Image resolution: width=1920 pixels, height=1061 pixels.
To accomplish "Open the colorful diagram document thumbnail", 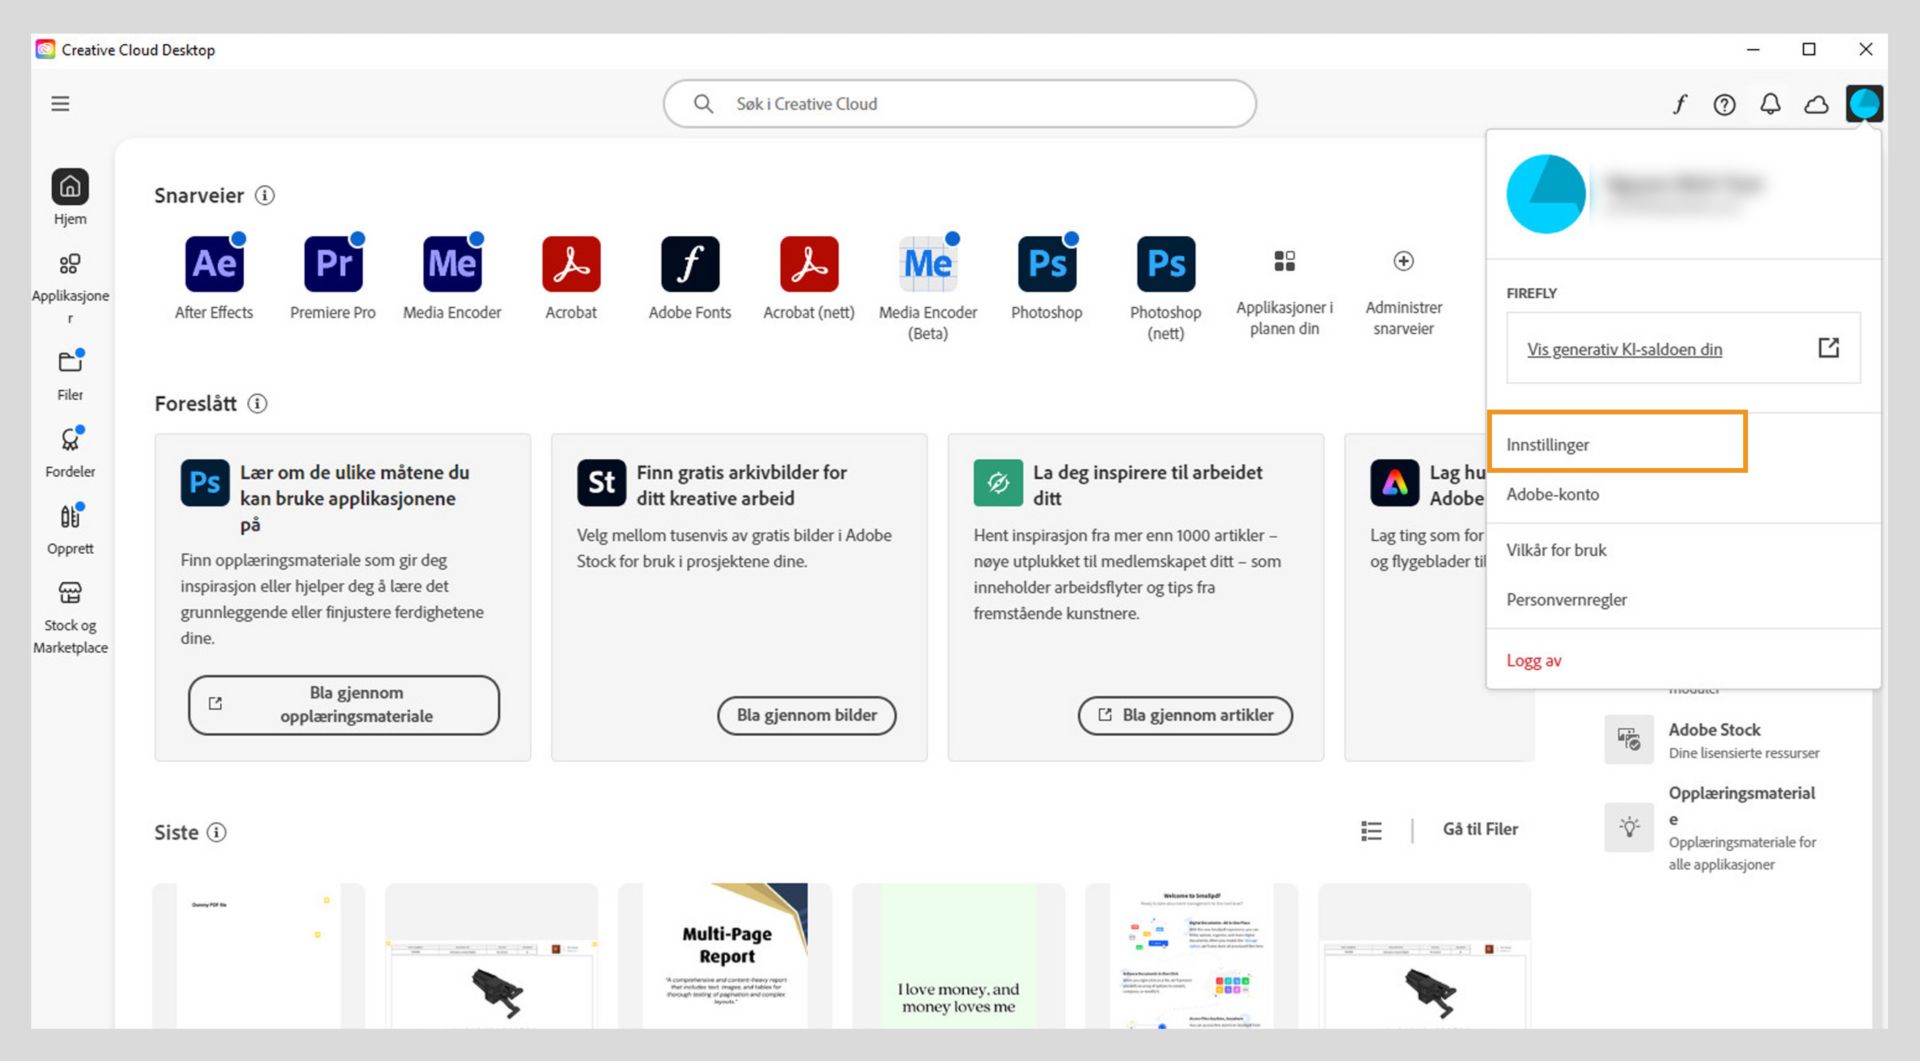I will coord(1191,956).
